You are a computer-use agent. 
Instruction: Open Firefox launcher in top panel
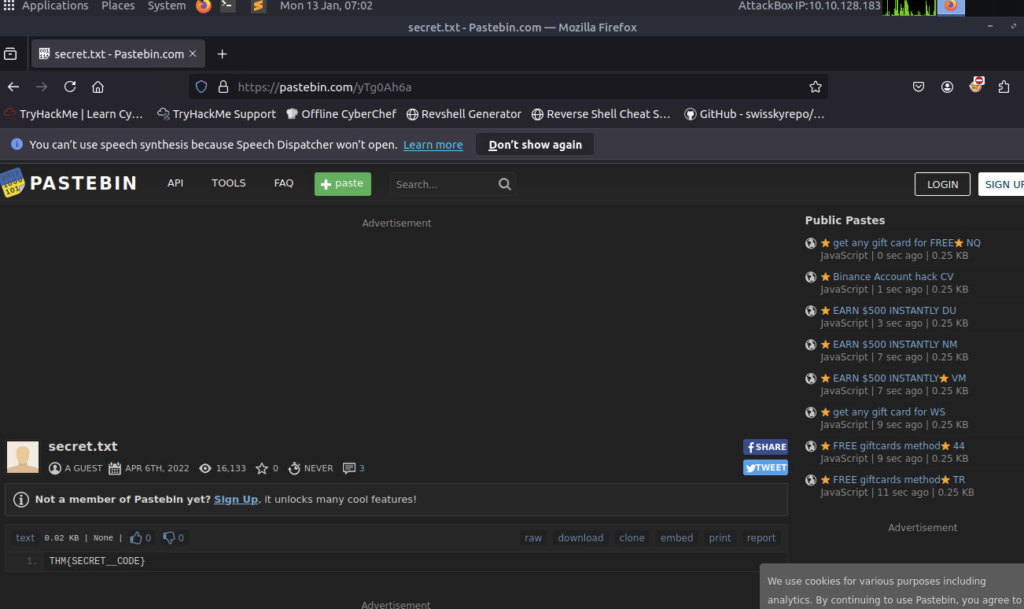coord(204,6)
